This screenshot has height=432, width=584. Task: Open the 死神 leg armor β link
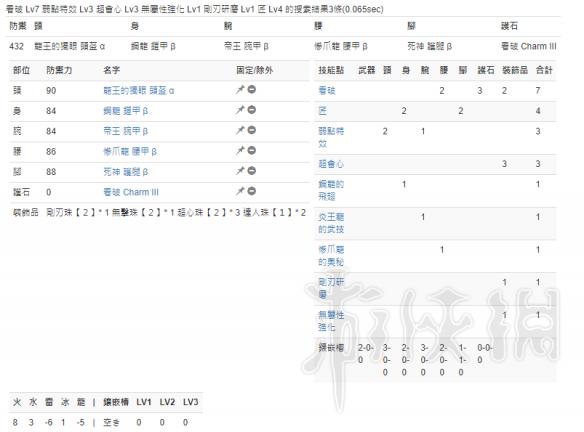tap(126, 172)
